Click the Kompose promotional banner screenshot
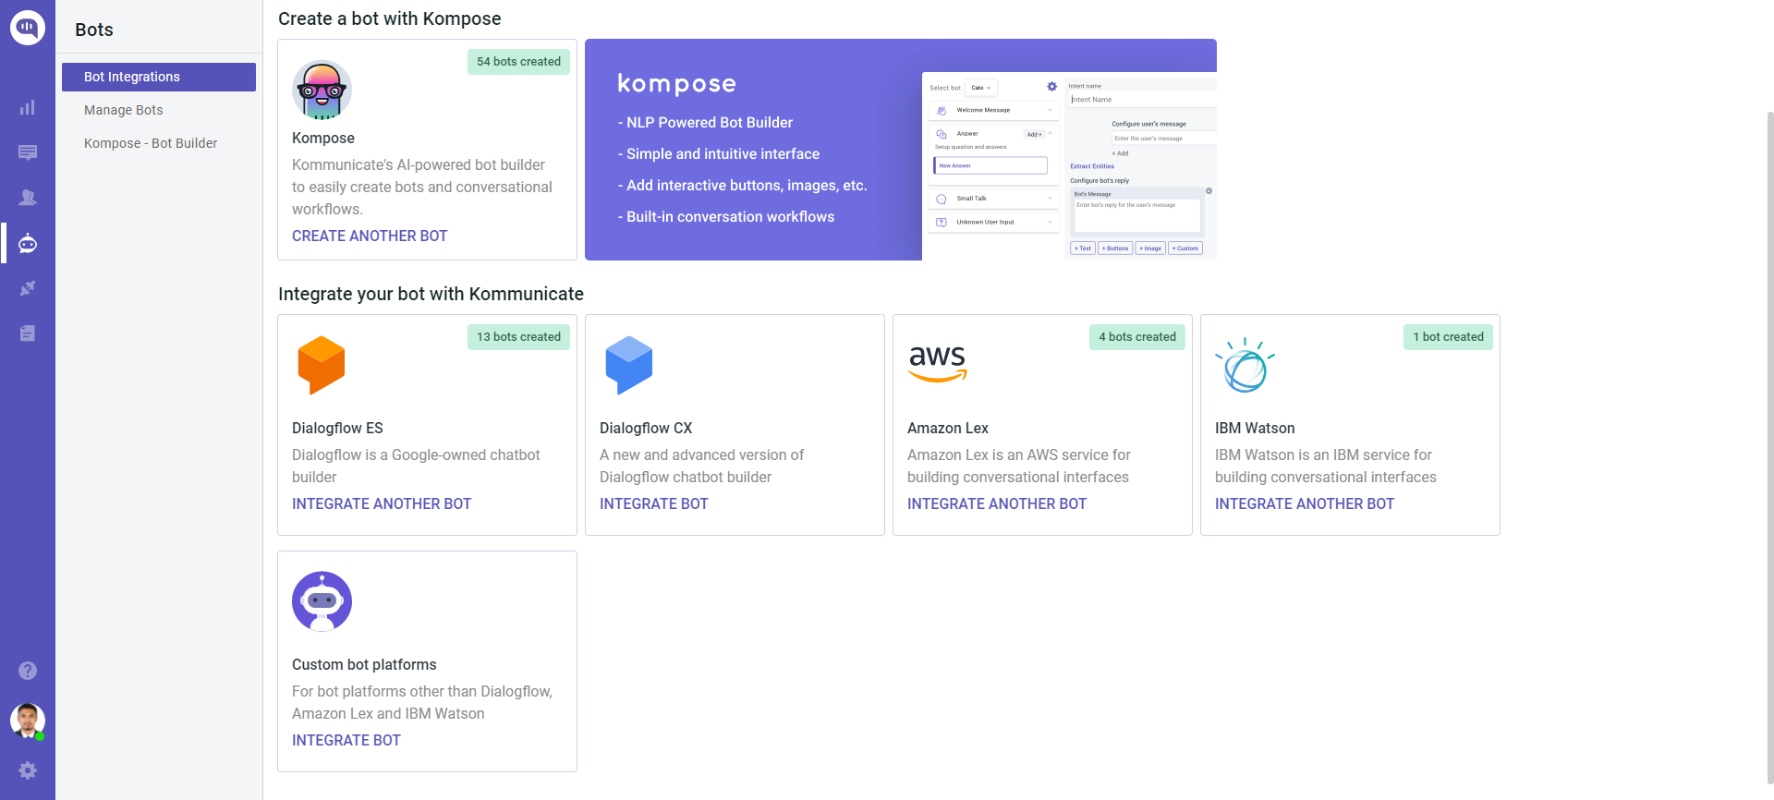The height and width of the screenshot is (800, 1774). click(1069, 166)
